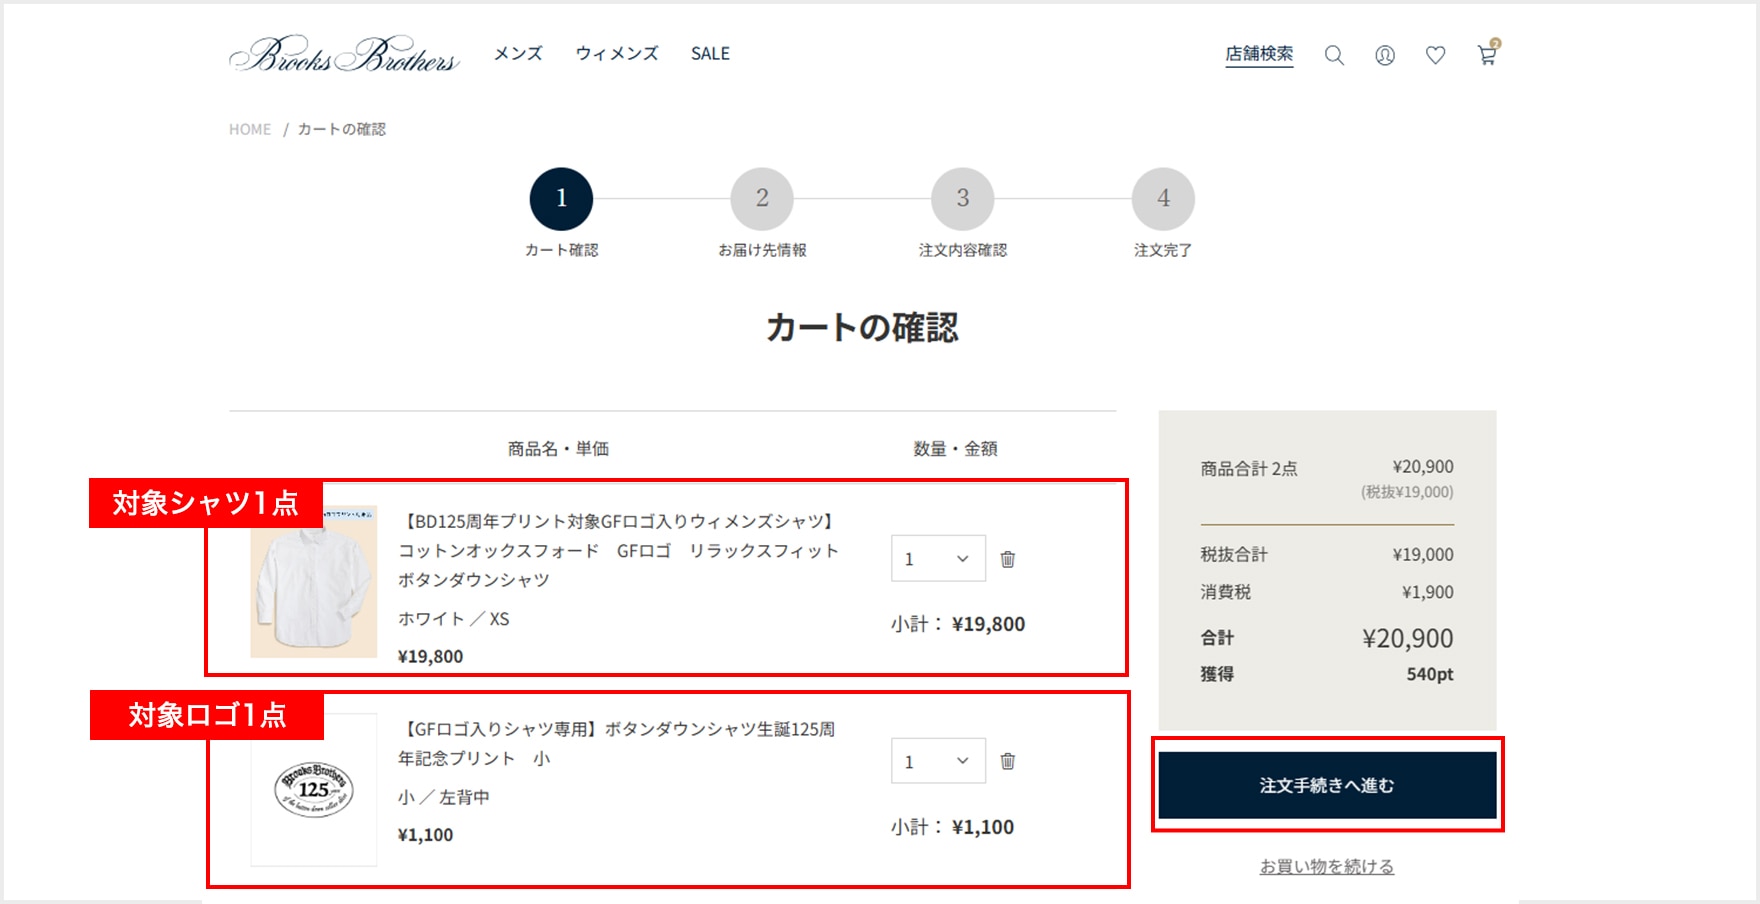Open the shopping cart icon
The height and width of the screenshot is (904, 1760).
(1488, 53)
